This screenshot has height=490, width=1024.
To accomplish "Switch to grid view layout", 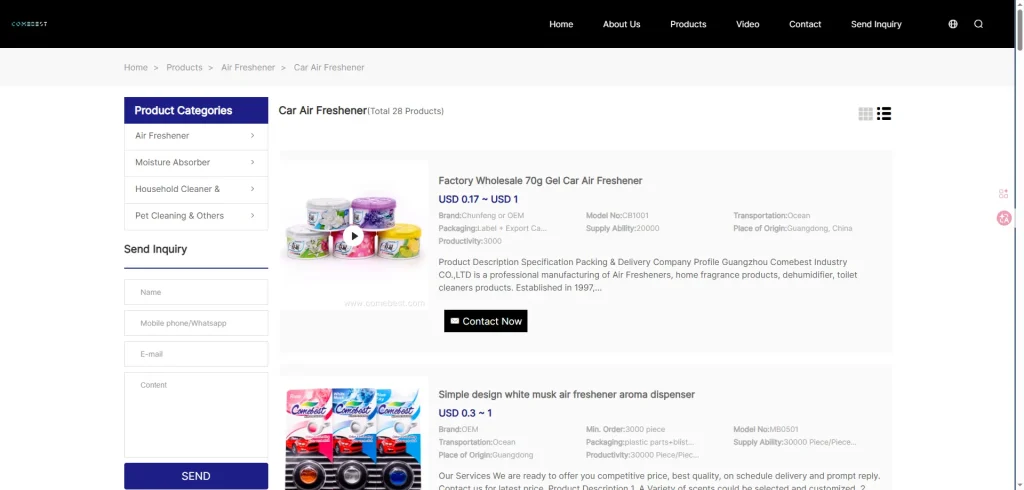I will [865, 114].
